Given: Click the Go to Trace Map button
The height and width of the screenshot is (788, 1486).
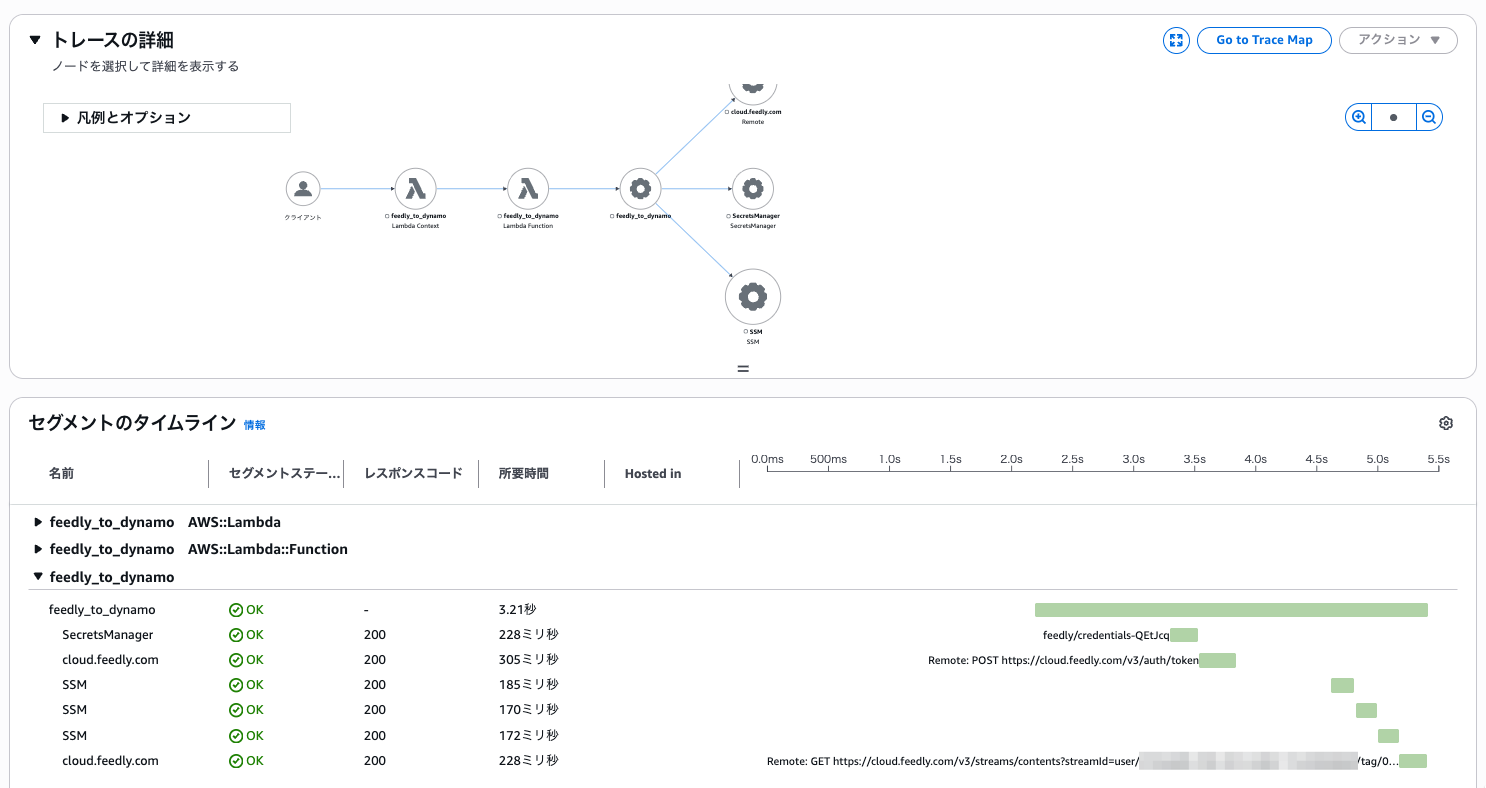Looking at the screenshot, I should tap(1264, 40).
